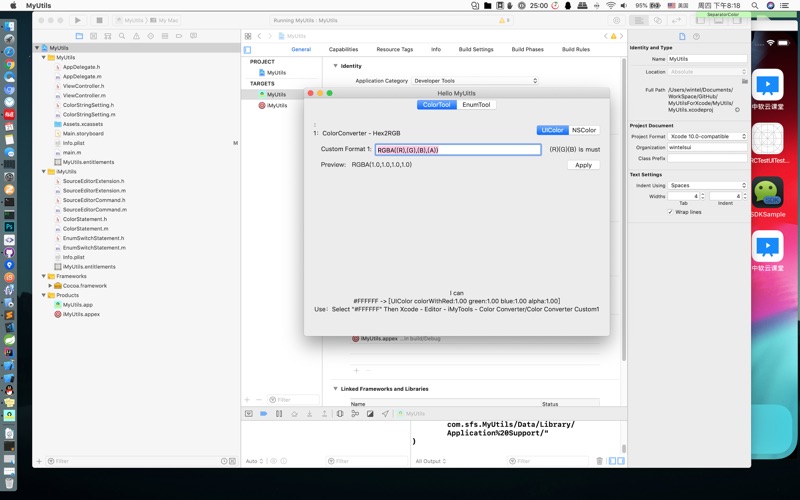Open the Debug navigator icon
This screenshot has width=800, height=500.
click(x=165, y=36)
